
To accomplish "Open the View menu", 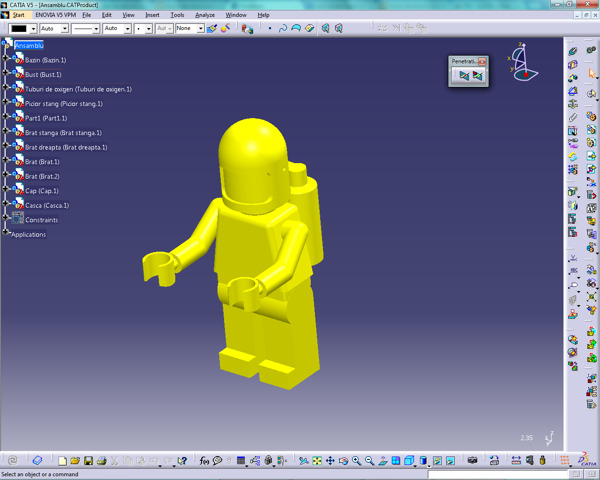I will [x=129, y=15].
